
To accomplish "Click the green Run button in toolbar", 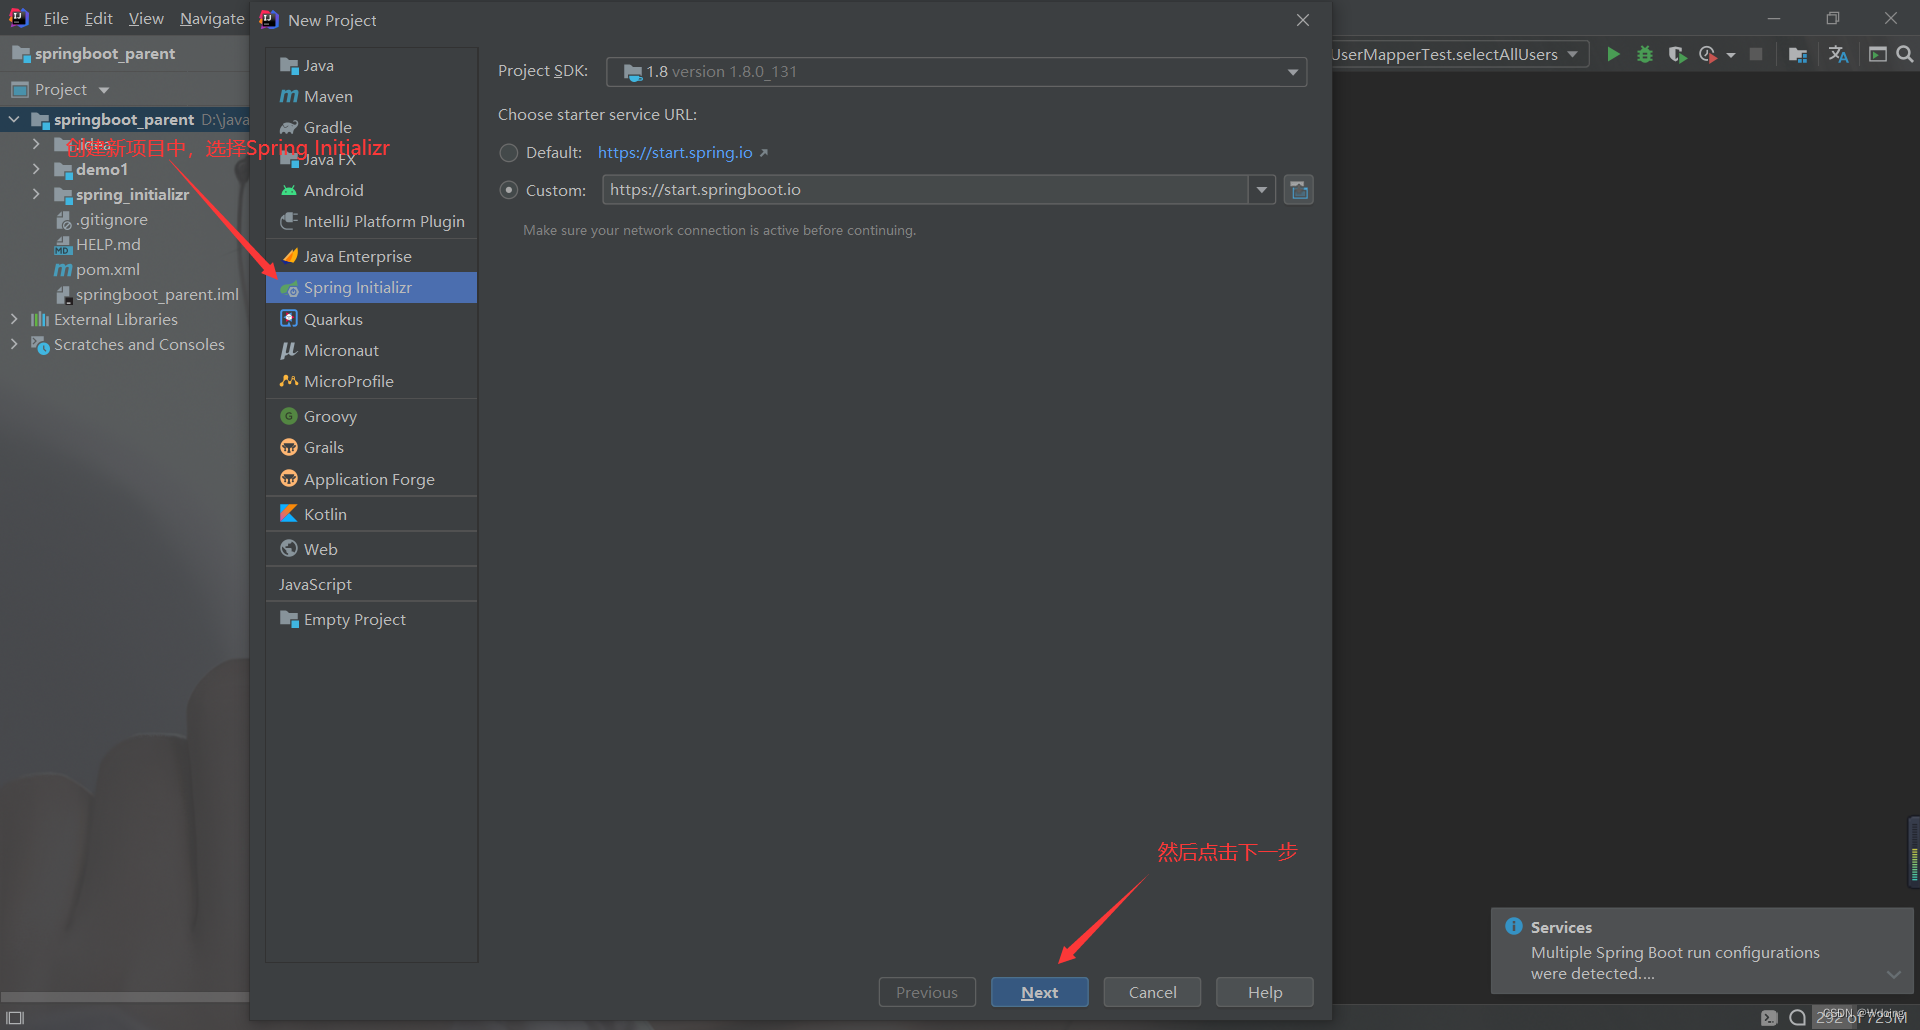I will (x=1613, y=54).
